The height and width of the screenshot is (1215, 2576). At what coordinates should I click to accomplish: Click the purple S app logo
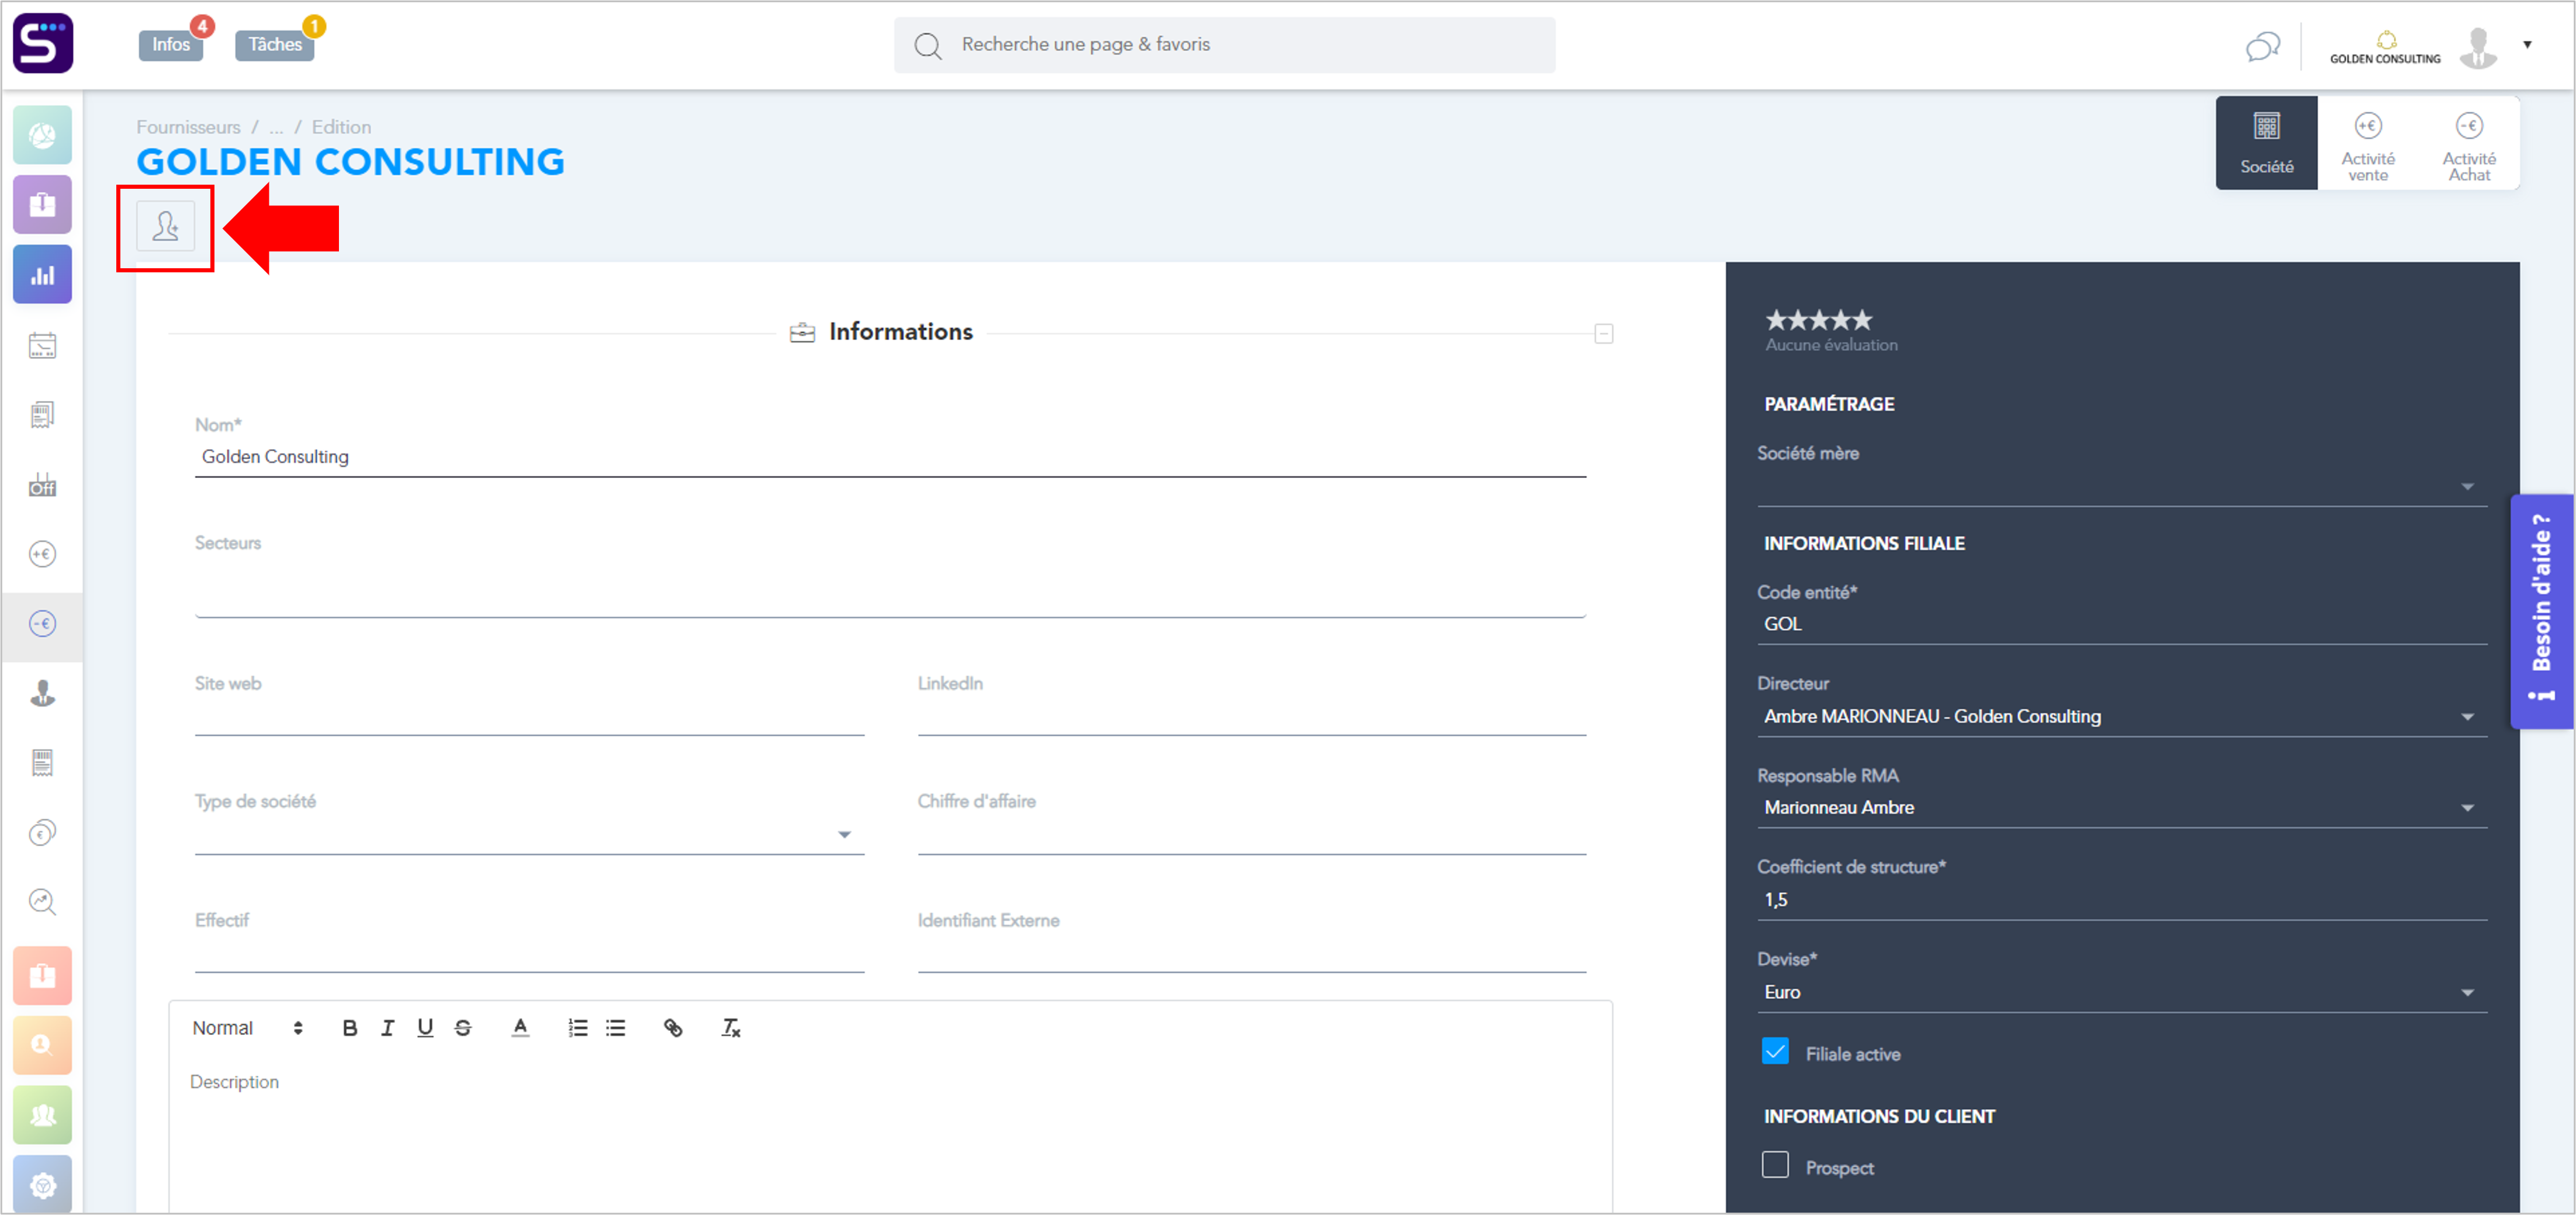coord(43,43)
